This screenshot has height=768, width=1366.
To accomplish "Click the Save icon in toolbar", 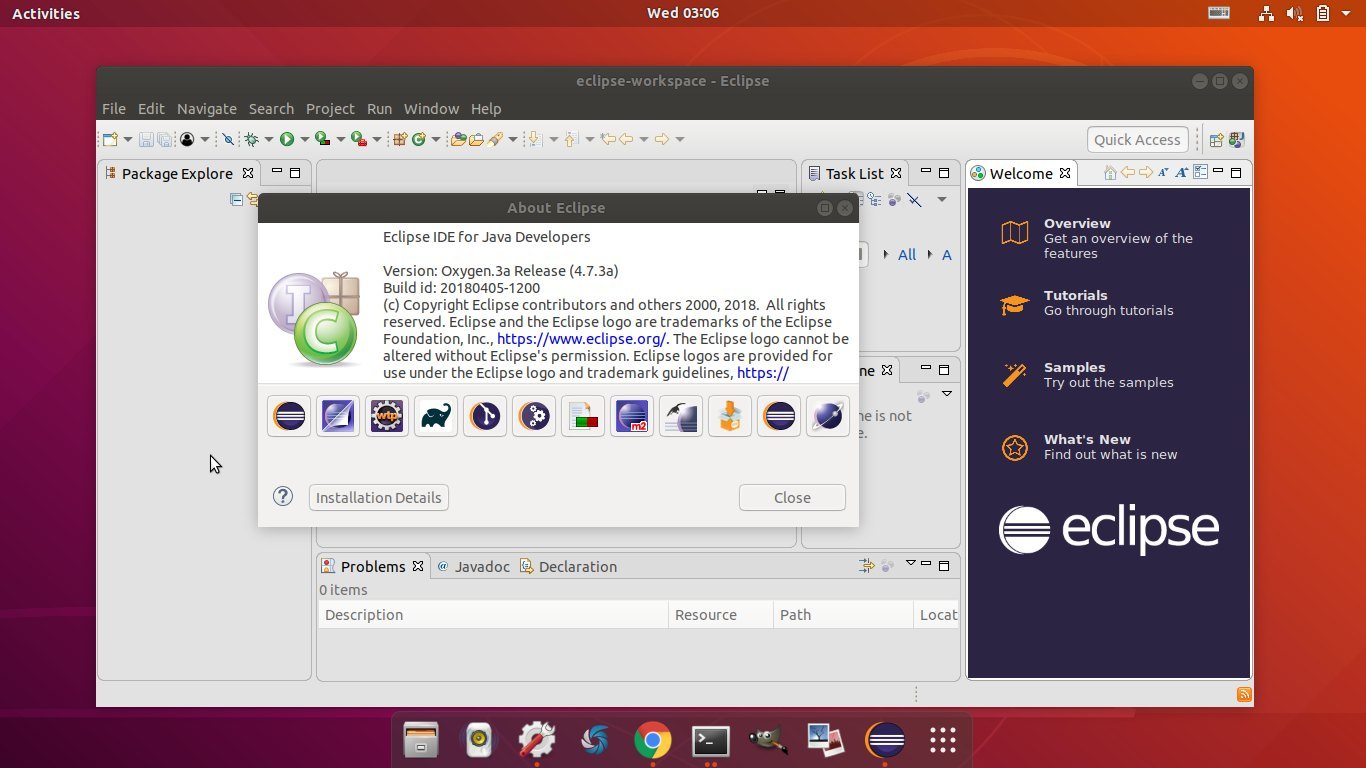I will point(146,139).
